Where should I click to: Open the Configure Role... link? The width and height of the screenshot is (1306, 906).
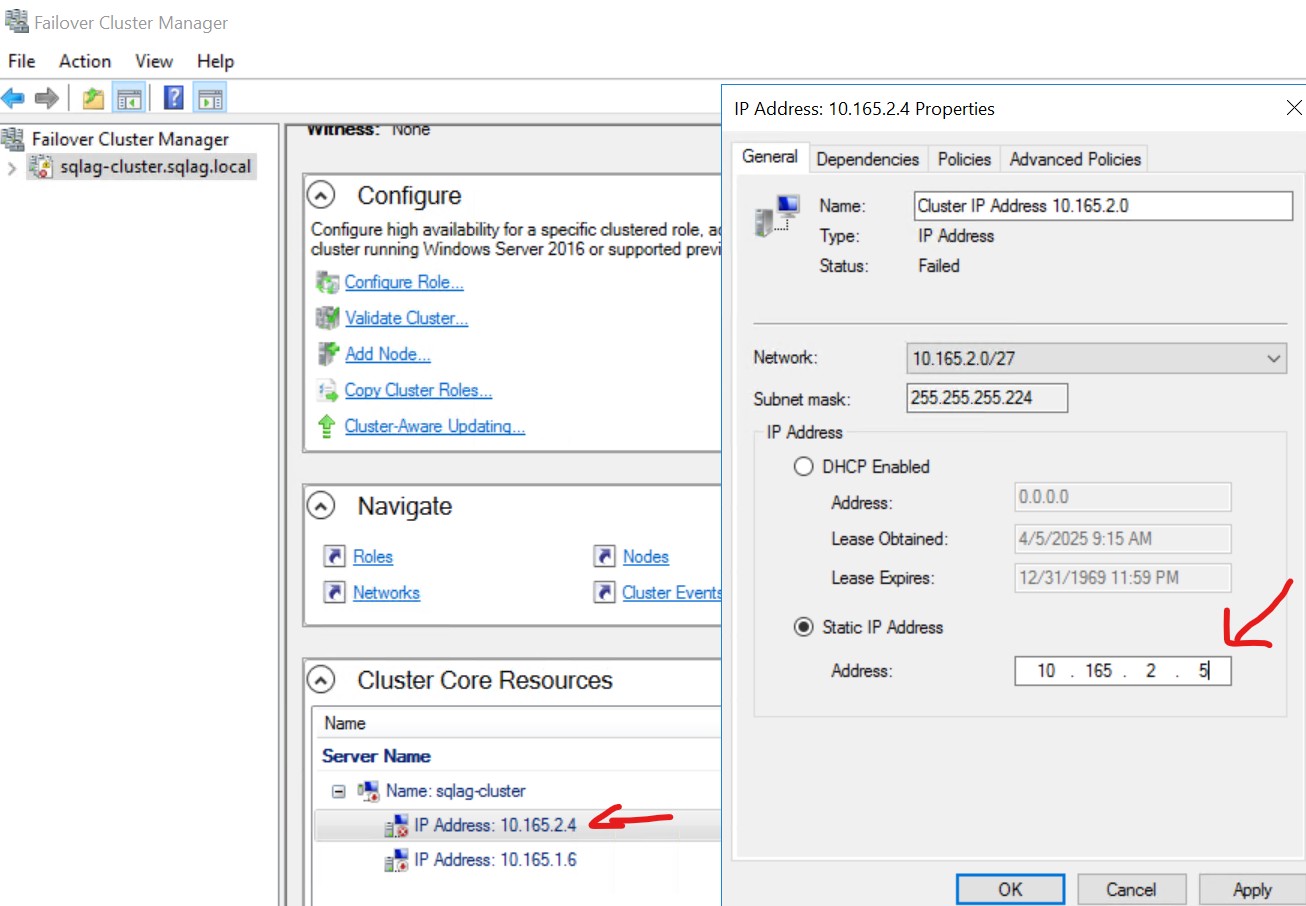coord(404,282)
